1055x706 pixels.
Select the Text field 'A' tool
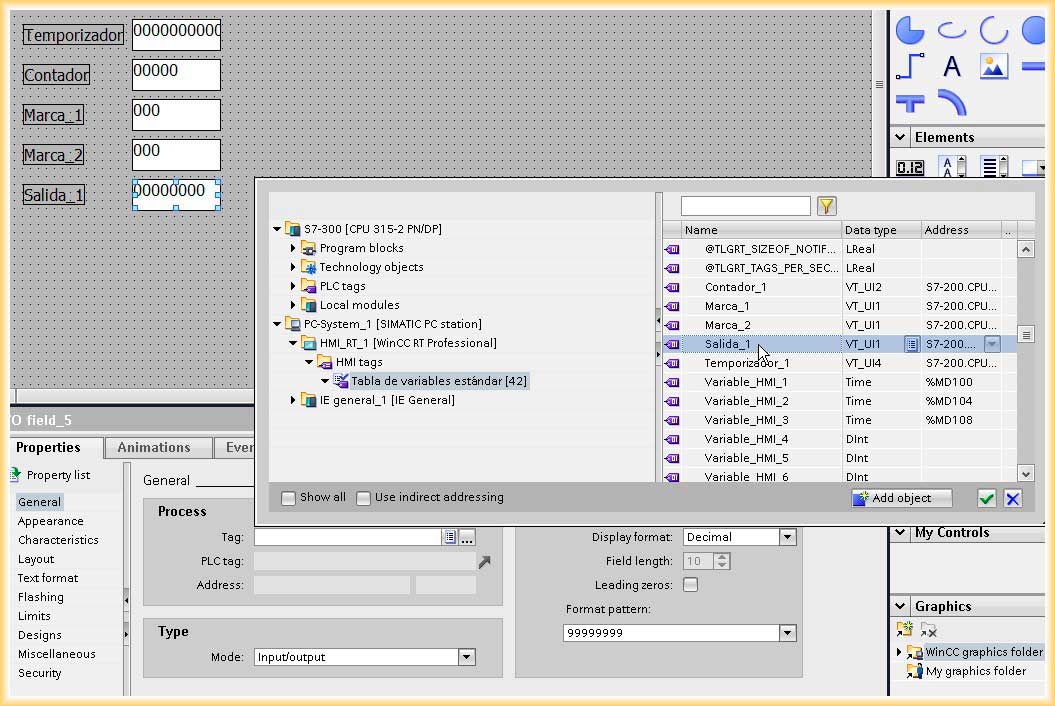click(x=951, y=66)
